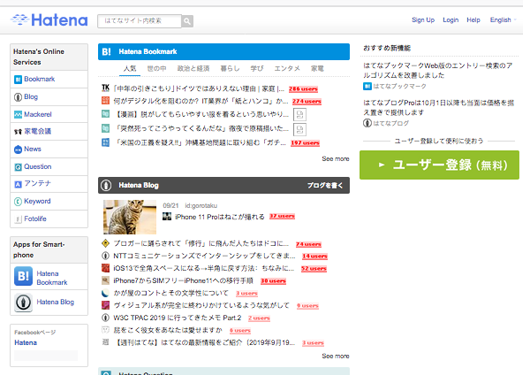The width and height of the screenshot is (523, 375).
Task: Select the 暮らし tab
Action: pyautogui.click(x=230, y=69)
